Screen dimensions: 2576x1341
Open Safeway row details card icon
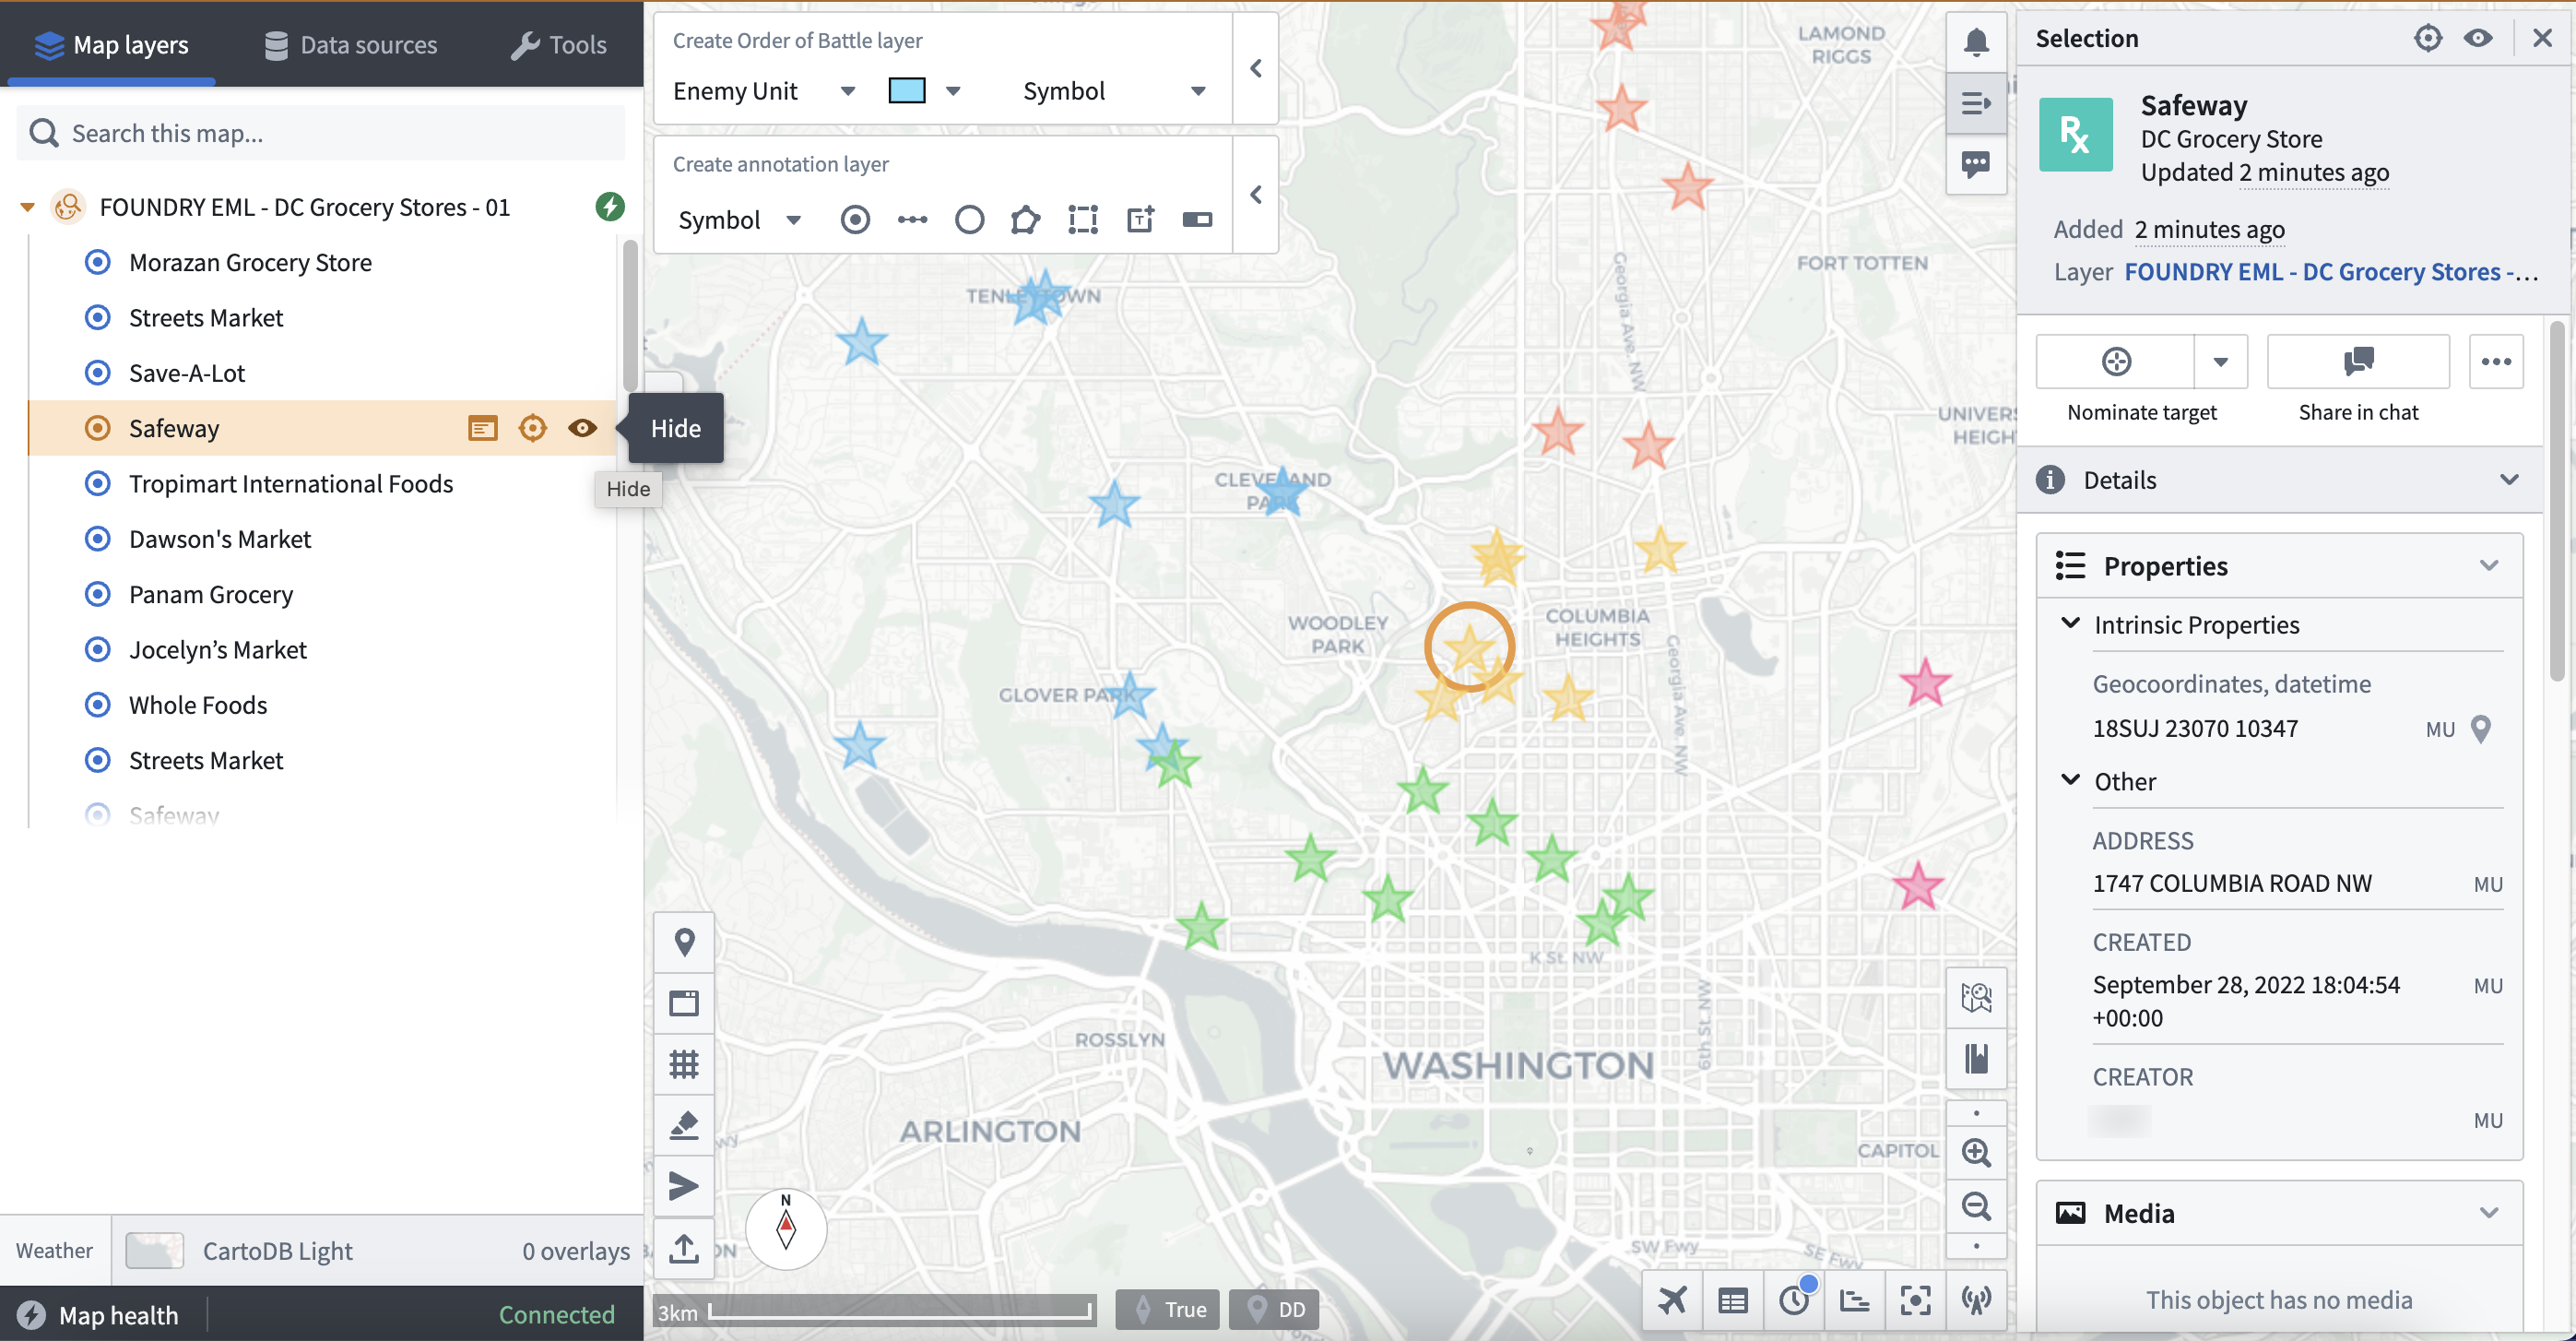coord(483,428)
